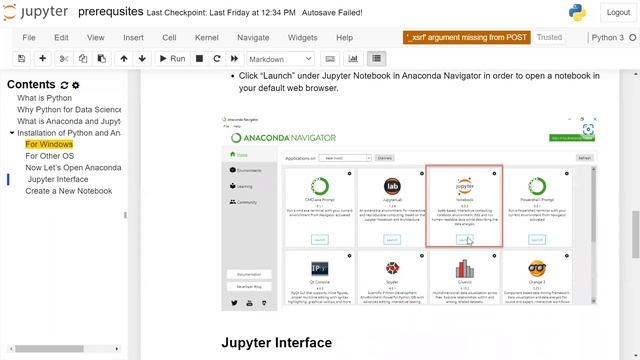Click the Python 3 kernel name
The height and width of the screenshot is (360, 640).
click(607, 38)
